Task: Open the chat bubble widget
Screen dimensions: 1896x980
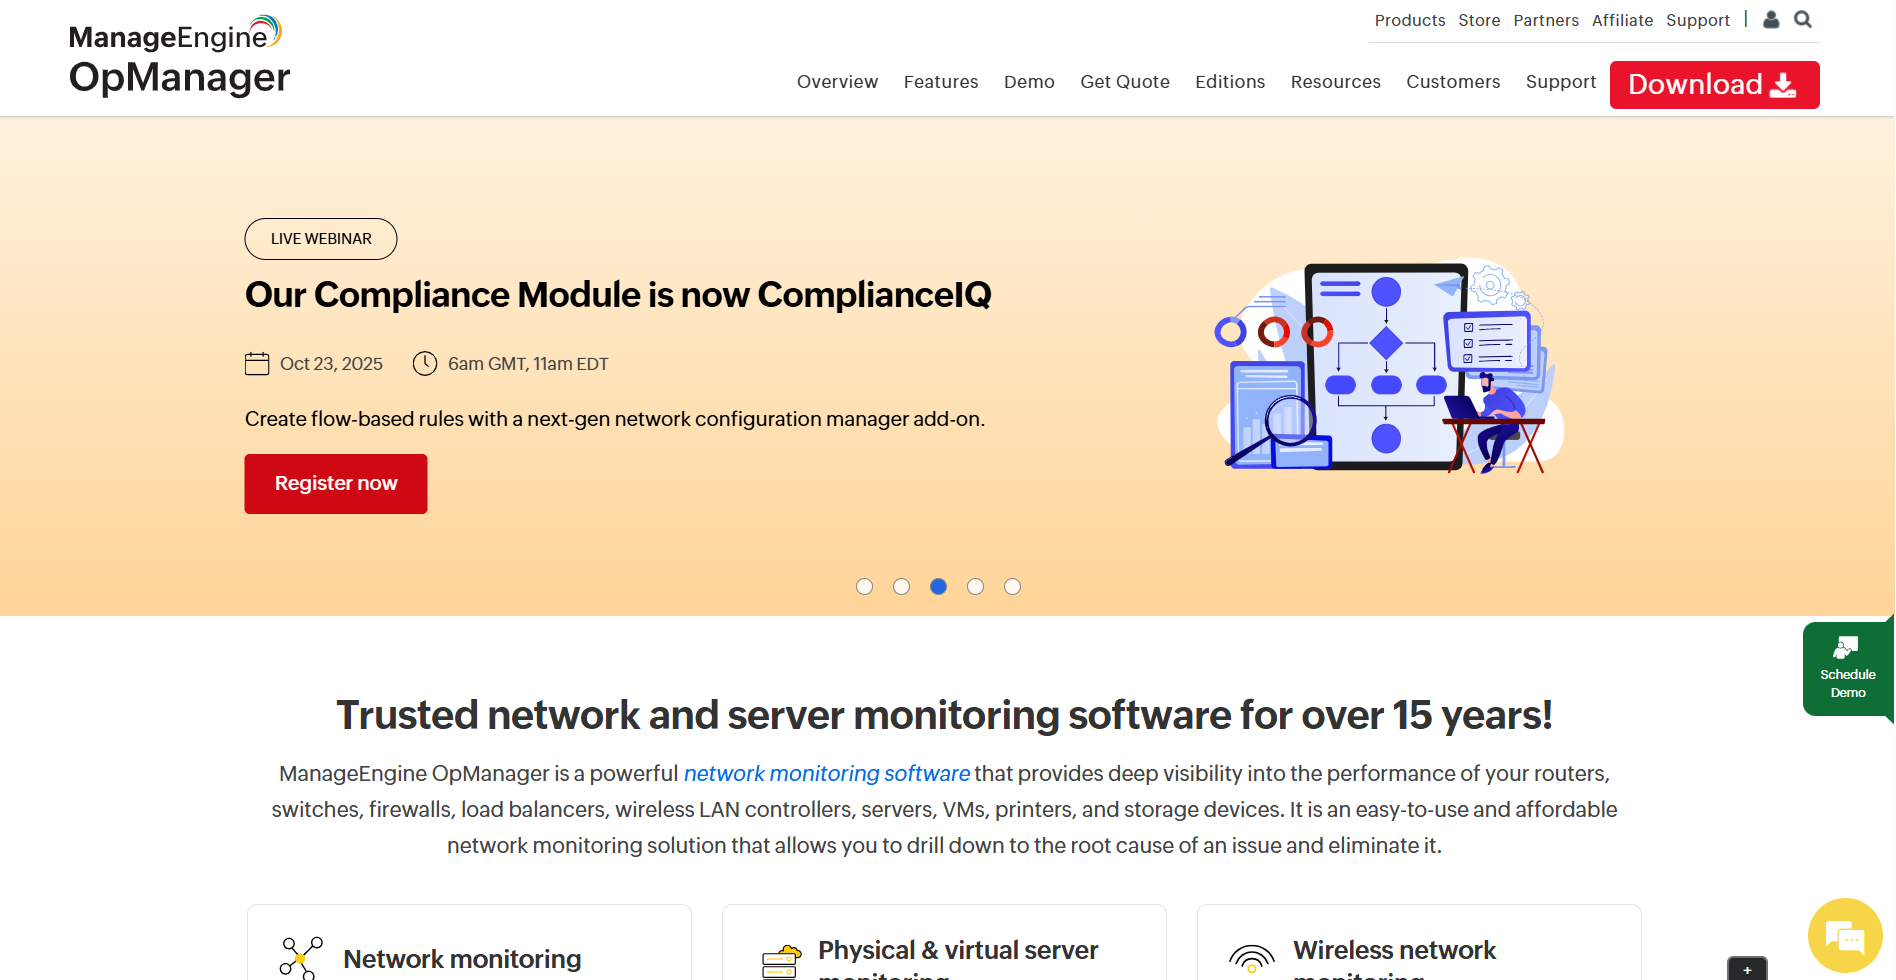Action: [1844, 934]
